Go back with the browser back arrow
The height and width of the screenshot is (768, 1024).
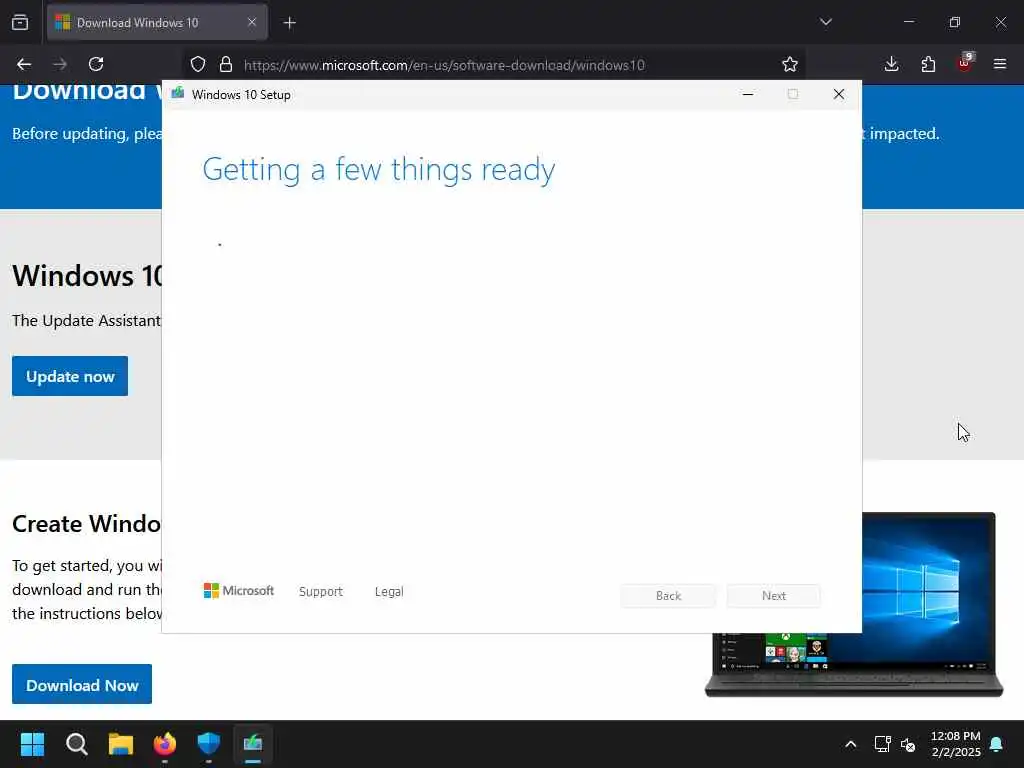24,64
